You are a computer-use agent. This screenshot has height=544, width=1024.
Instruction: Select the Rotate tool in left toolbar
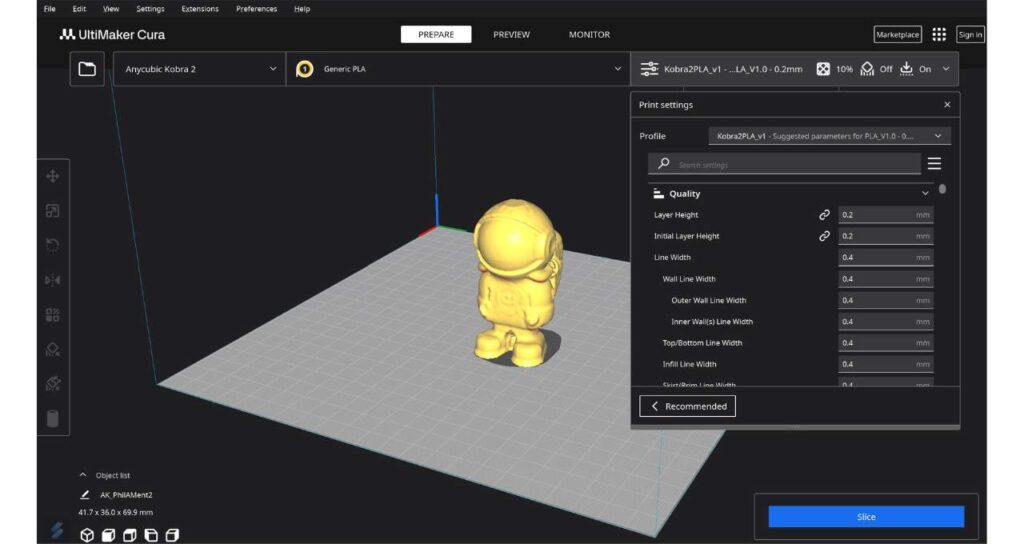53,246
